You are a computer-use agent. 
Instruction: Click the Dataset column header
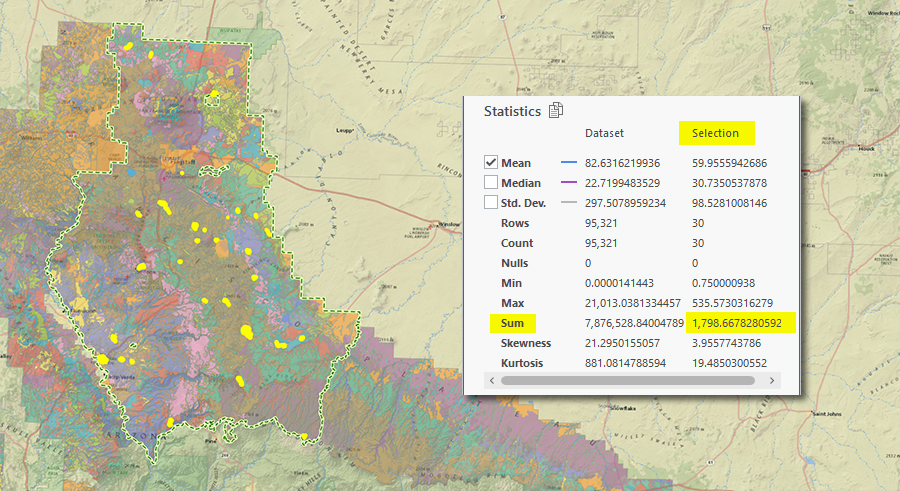[604, 133]
